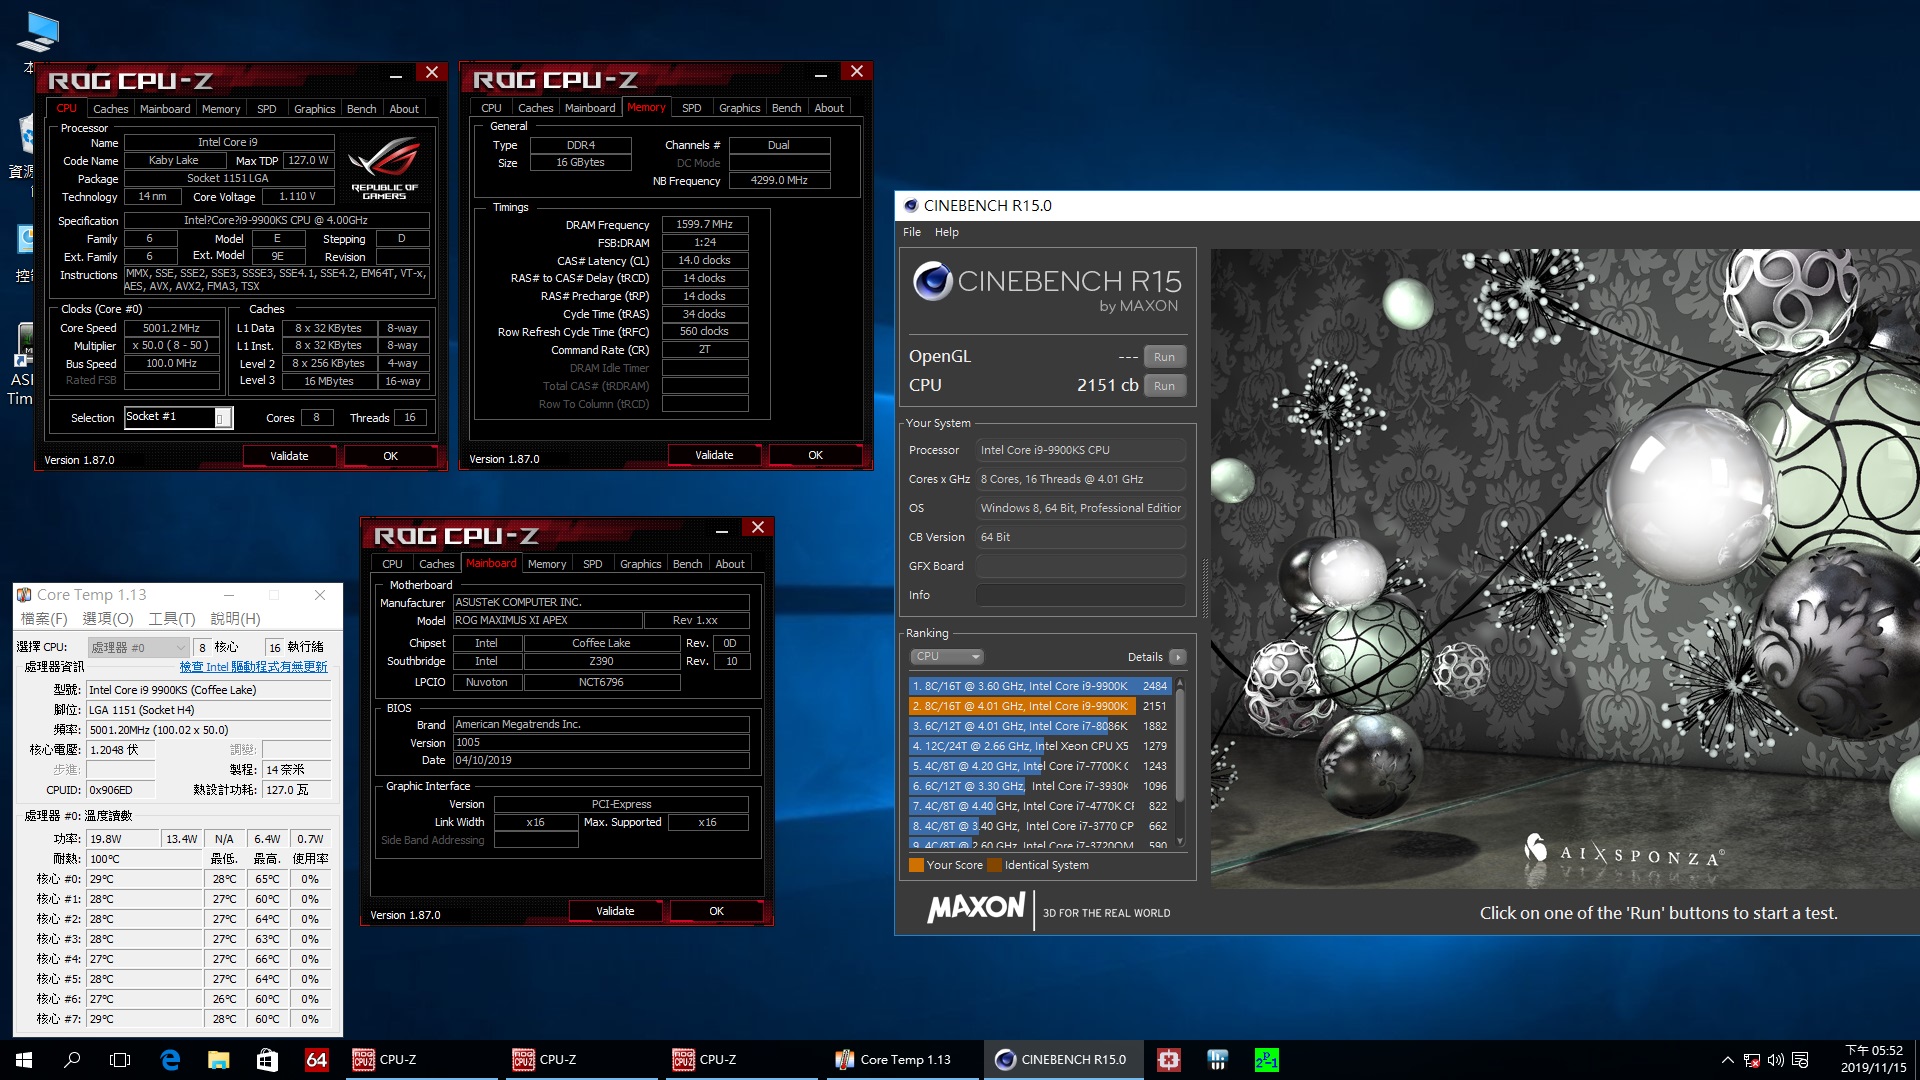Open Microsoft Store taskbar icon
The width and height of the screenshot is (1920, 1080).
(x=267, y=1059)
